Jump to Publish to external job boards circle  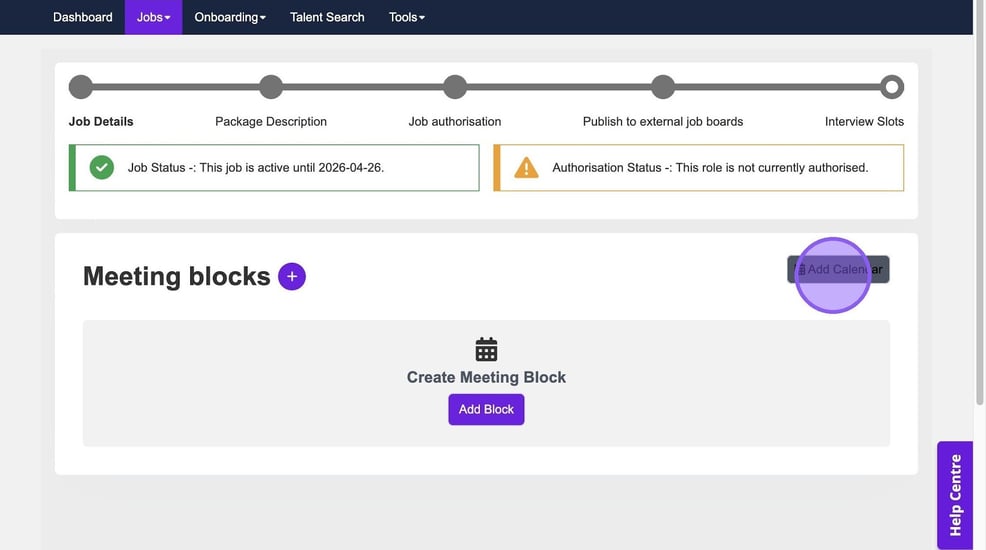tap(663, 87)
